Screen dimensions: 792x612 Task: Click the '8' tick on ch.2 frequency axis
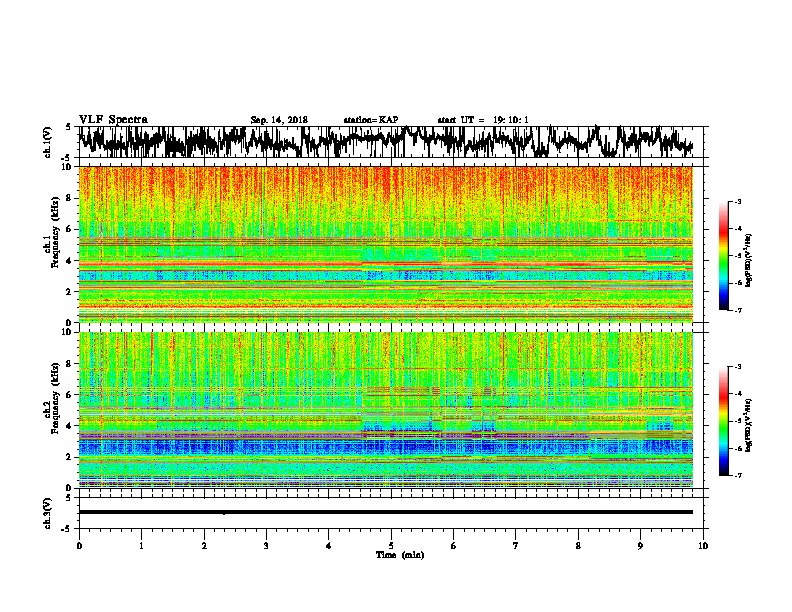(x=70, y=364)
